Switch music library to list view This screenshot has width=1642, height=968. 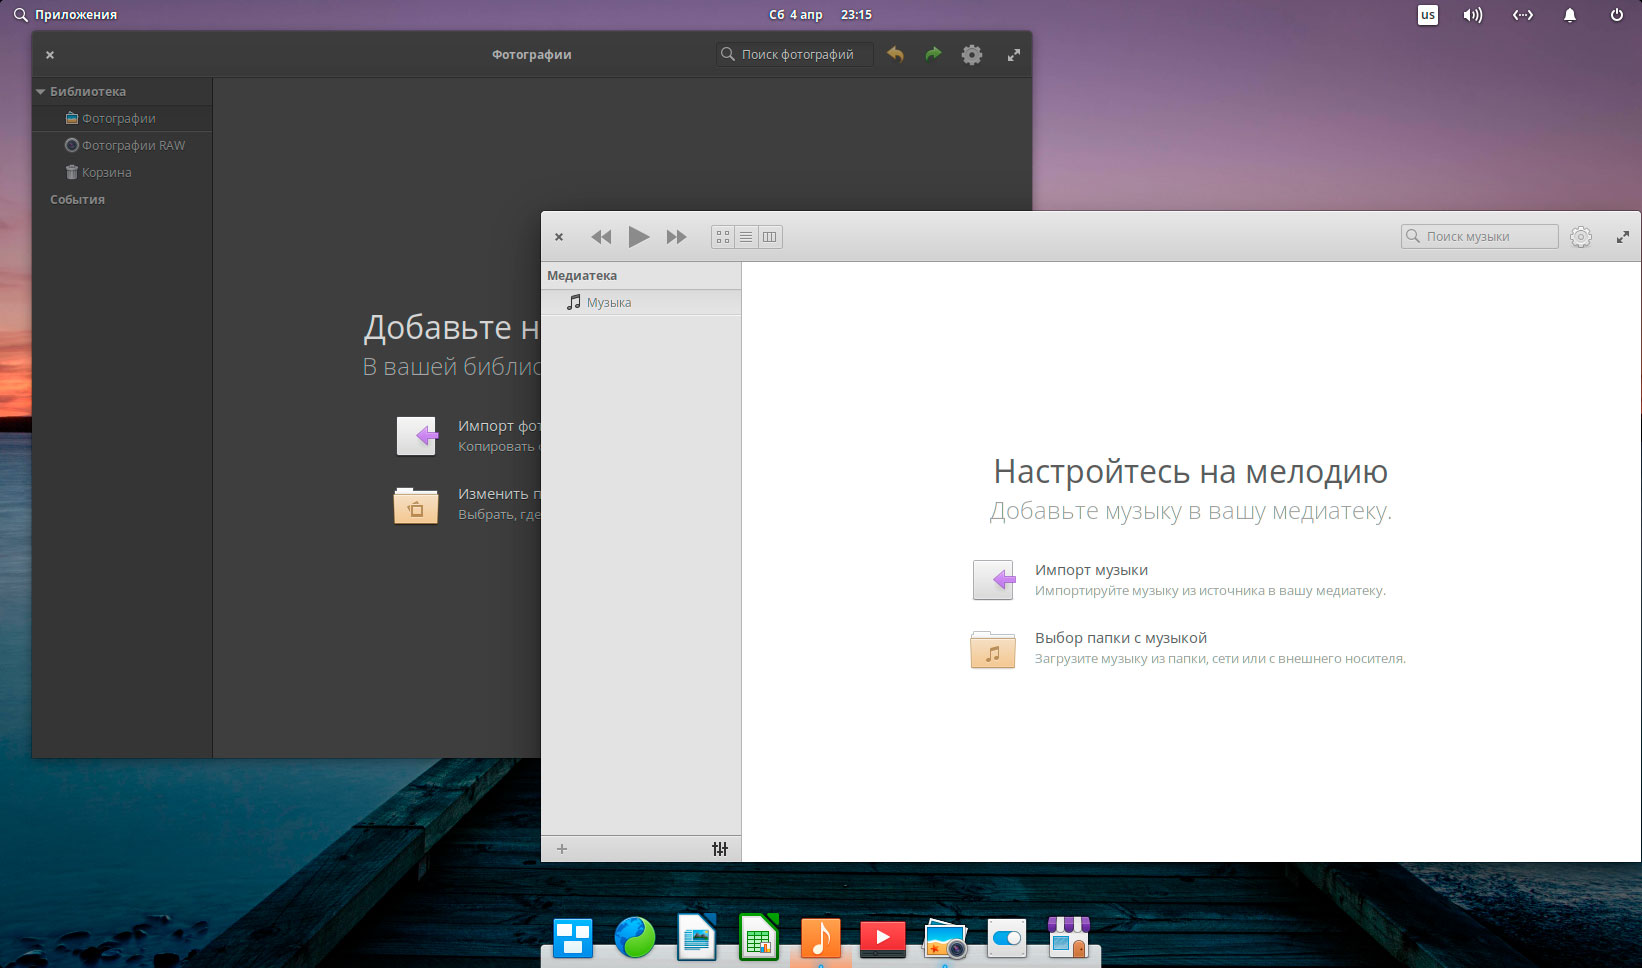pos(746,237)
